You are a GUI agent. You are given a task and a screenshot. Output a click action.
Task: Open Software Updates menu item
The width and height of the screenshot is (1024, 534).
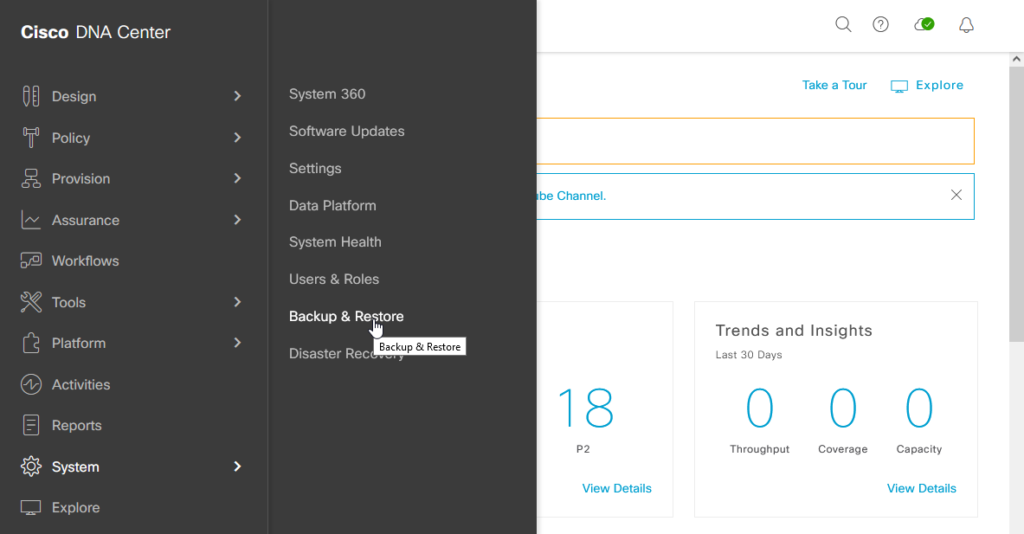(346, 131)
